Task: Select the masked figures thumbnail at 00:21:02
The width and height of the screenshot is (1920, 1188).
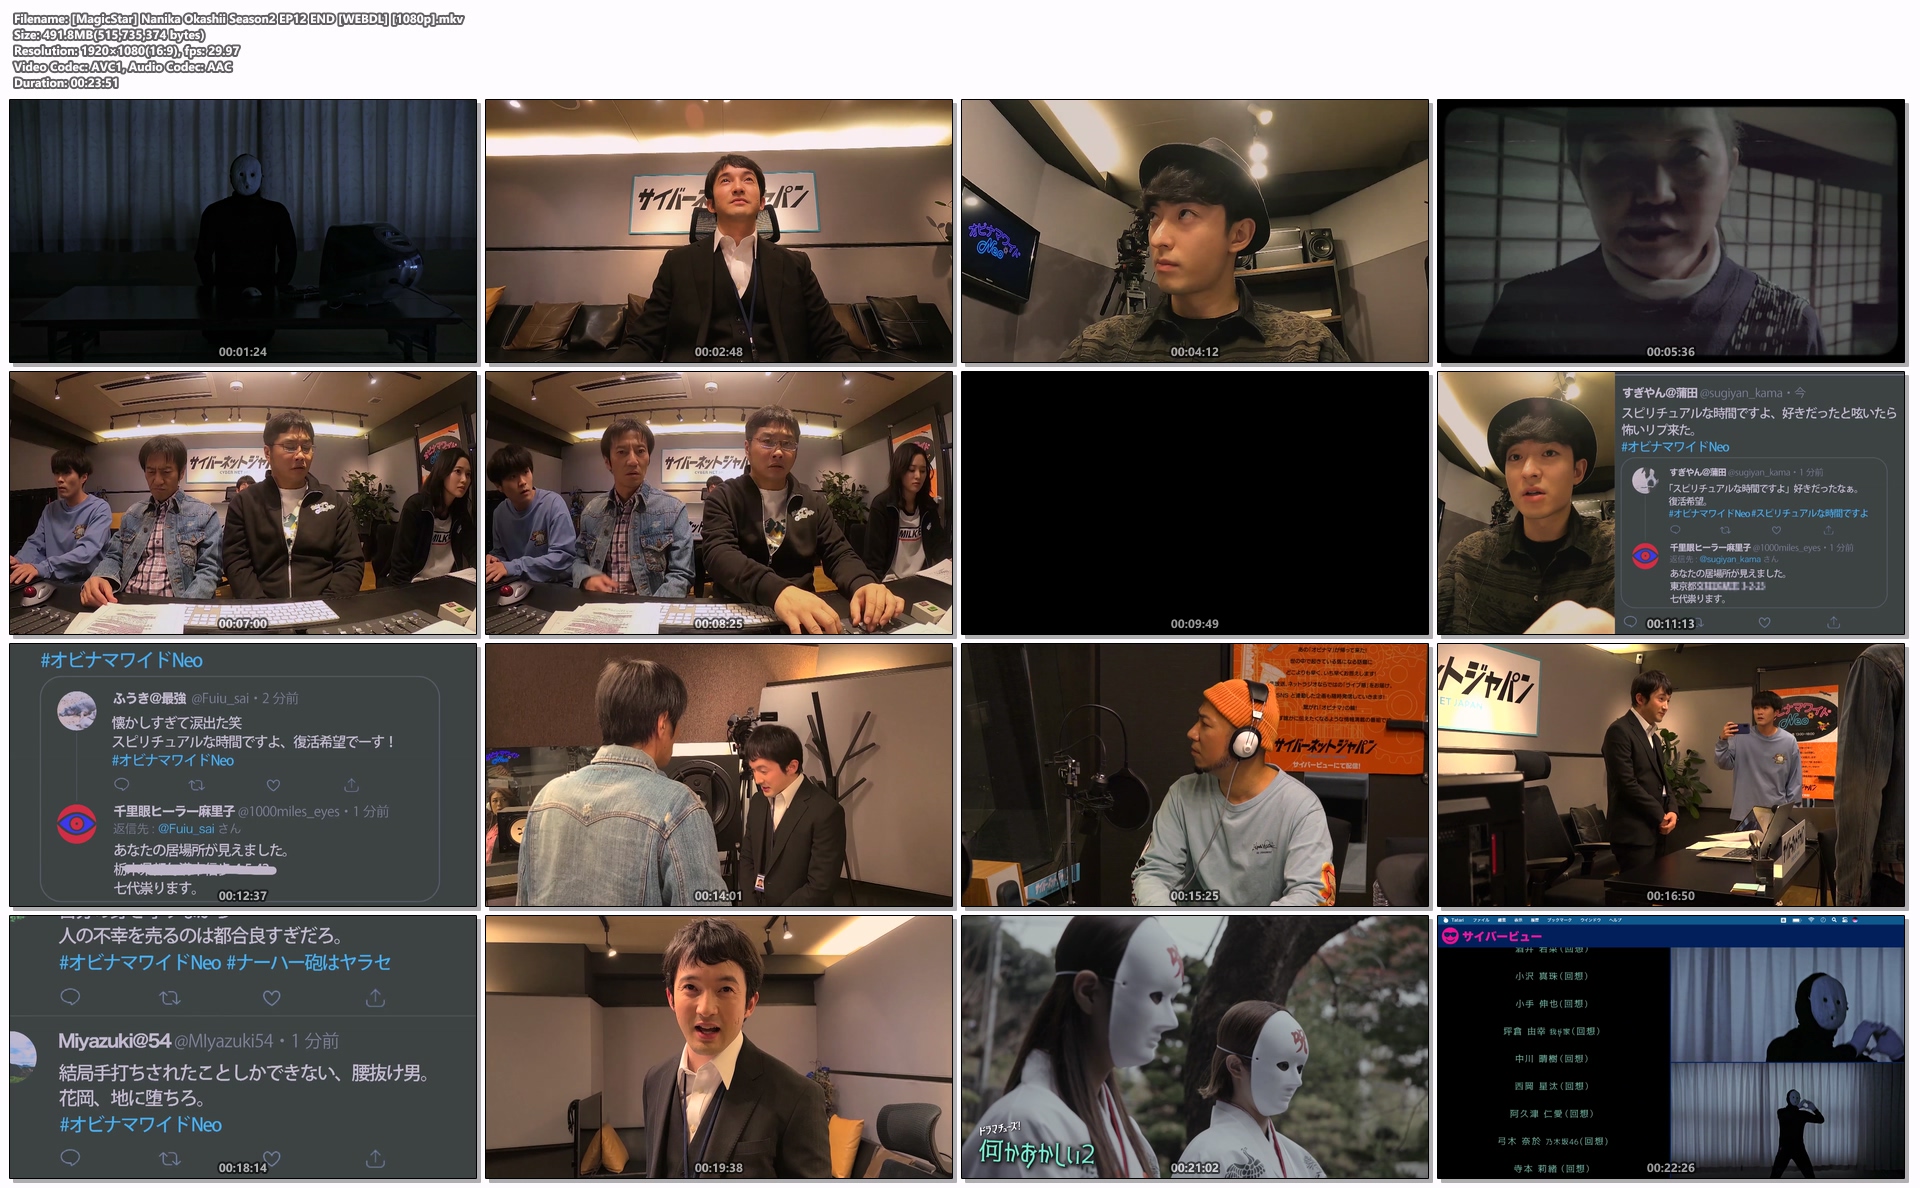Action: point(1195,1047)
